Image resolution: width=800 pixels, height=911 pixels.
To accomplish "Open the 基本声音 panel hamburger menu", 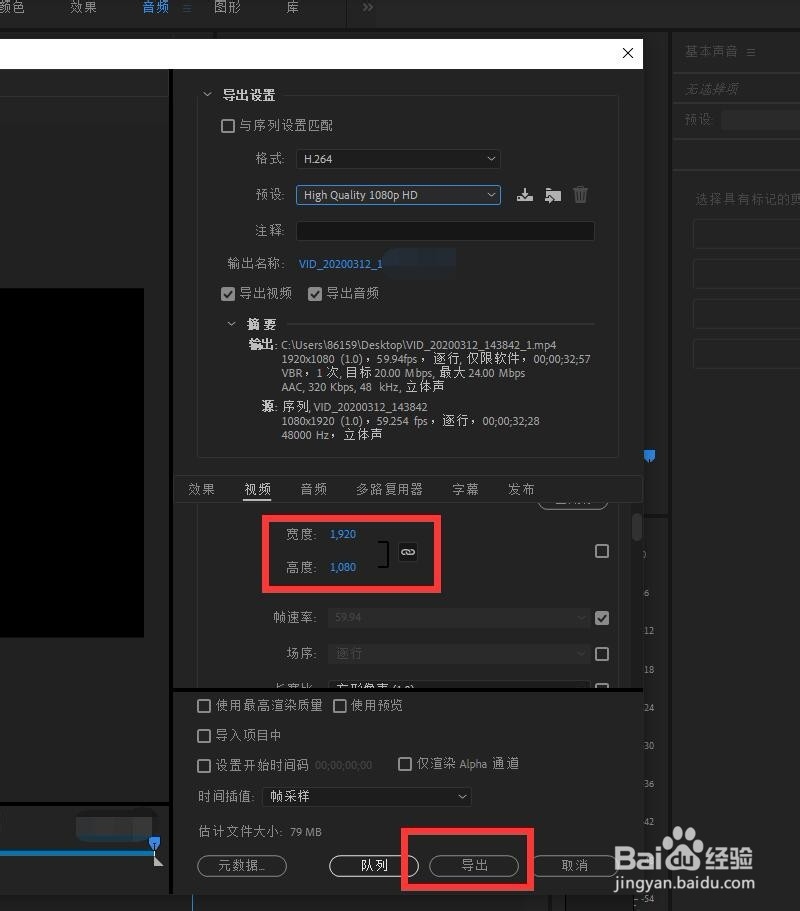I will [x=751, y=52].
